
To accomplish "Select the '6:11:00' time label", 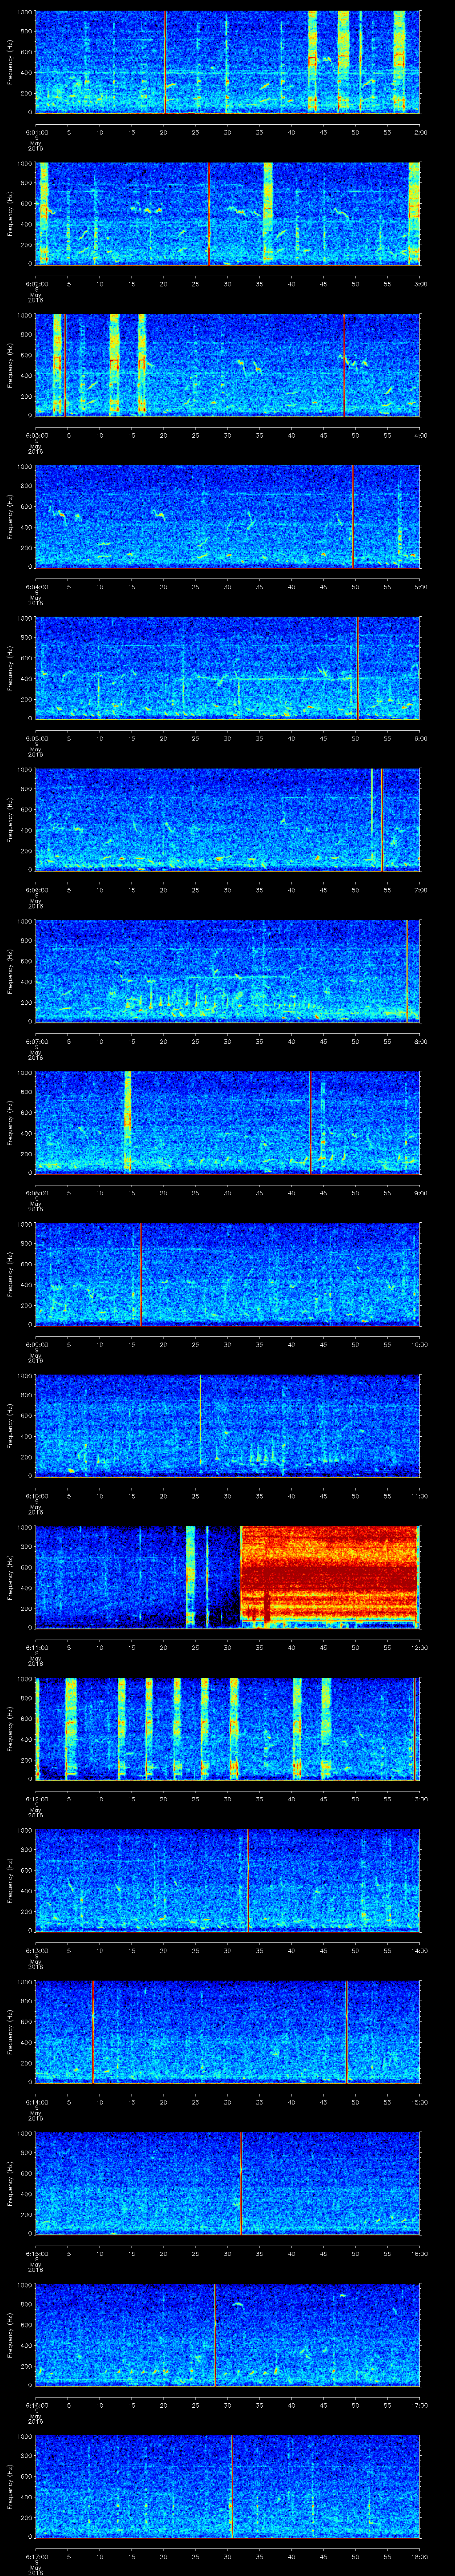I will pyautogui.click(x=36, y=1647).
